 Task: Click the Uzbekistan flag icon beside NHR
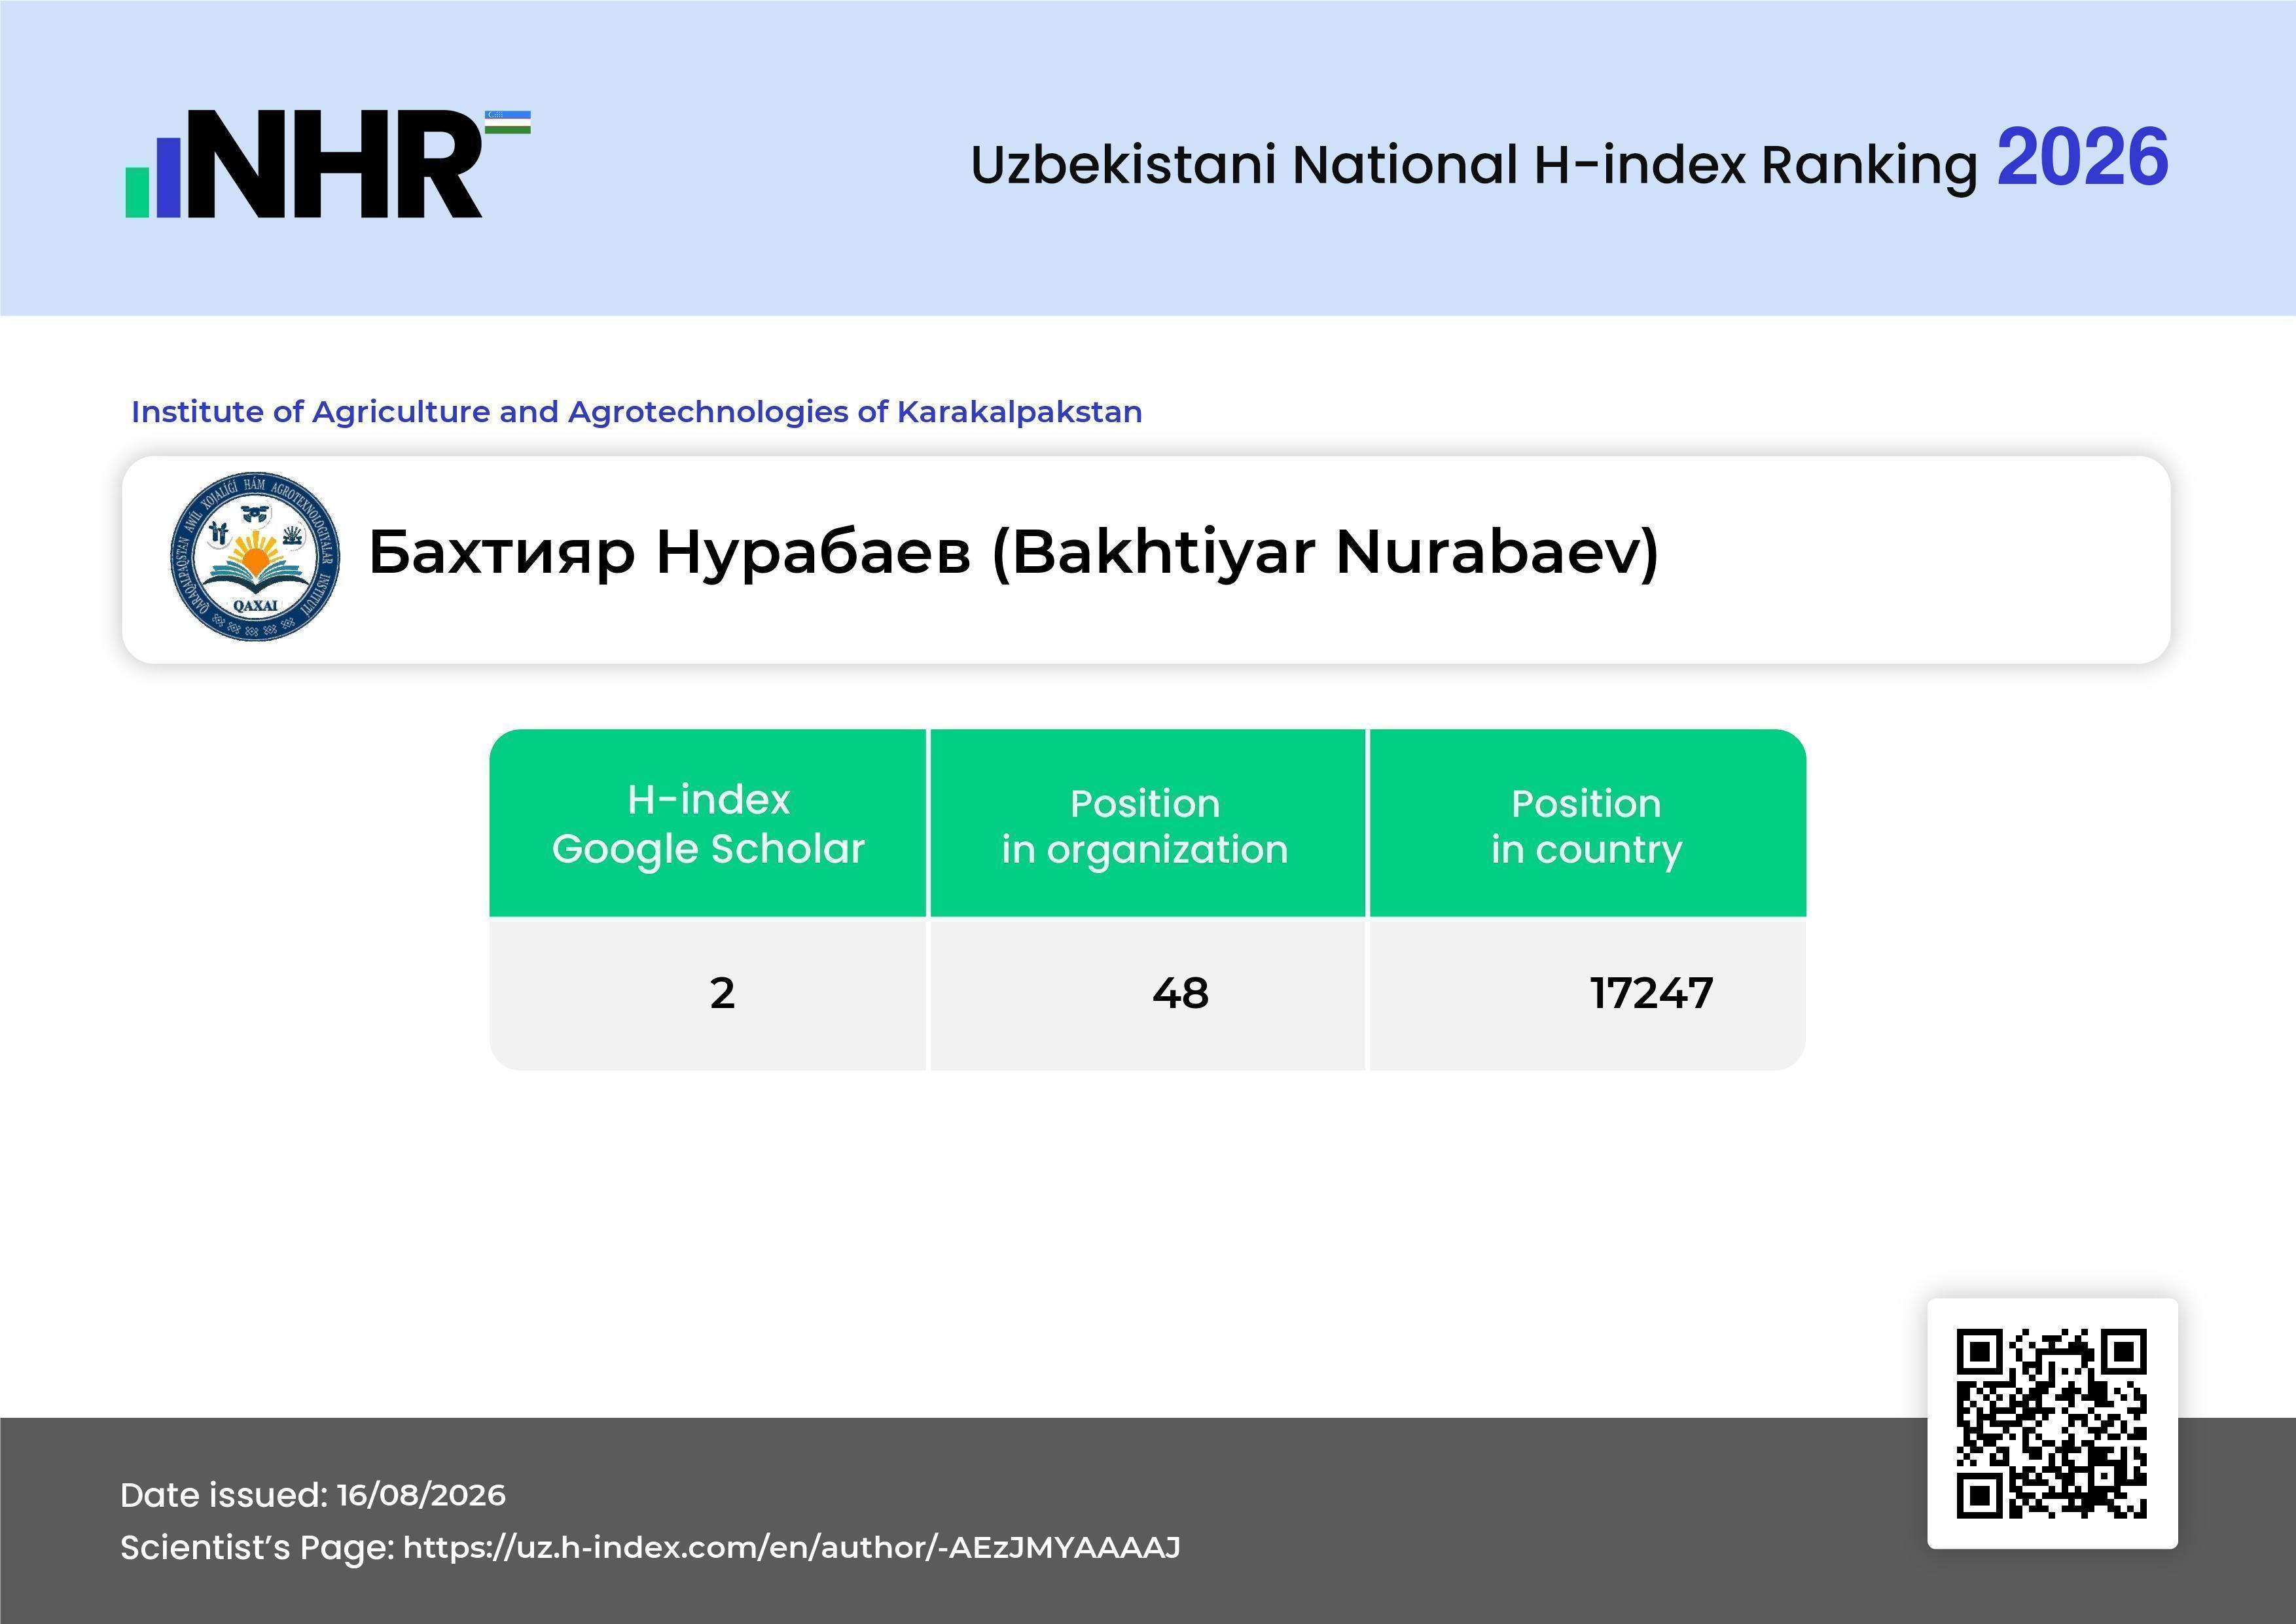(508, 122)
